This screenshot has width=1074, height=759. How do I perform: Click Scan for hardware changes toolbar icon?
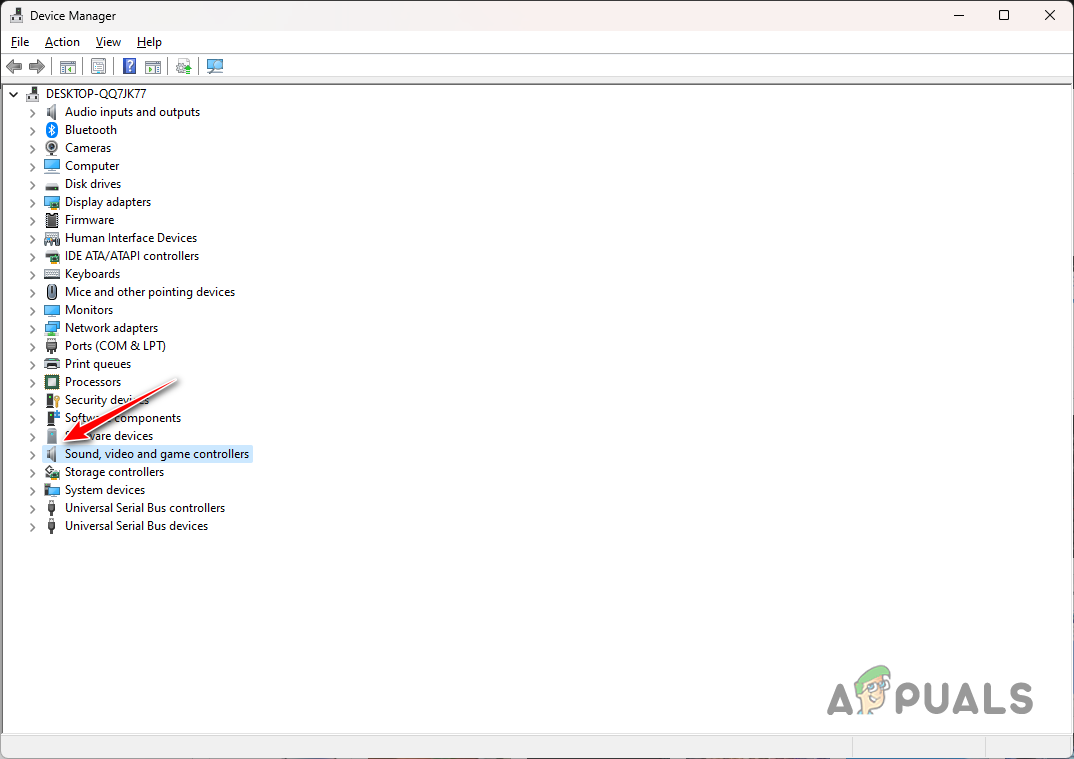coord(215,66)
